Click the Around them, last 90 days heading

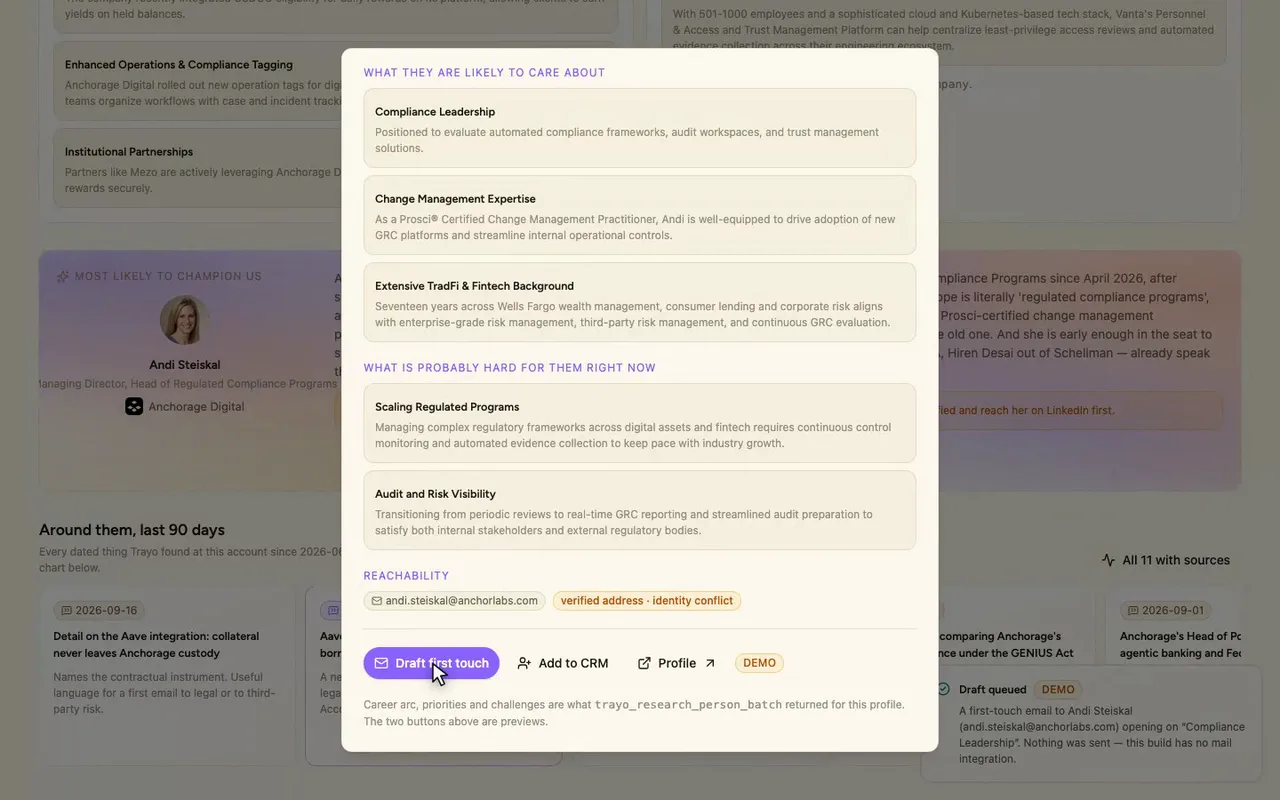pos(132,530)
